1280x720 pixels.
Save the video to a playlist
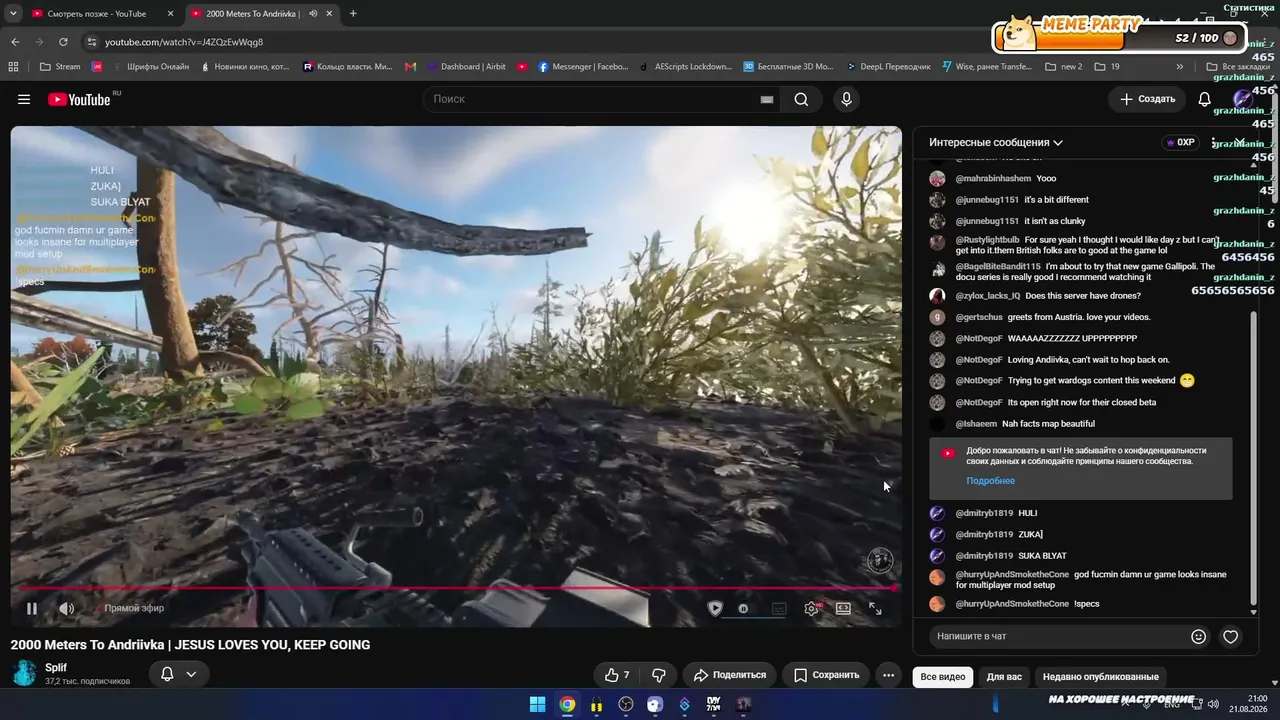tap(826, 675)
